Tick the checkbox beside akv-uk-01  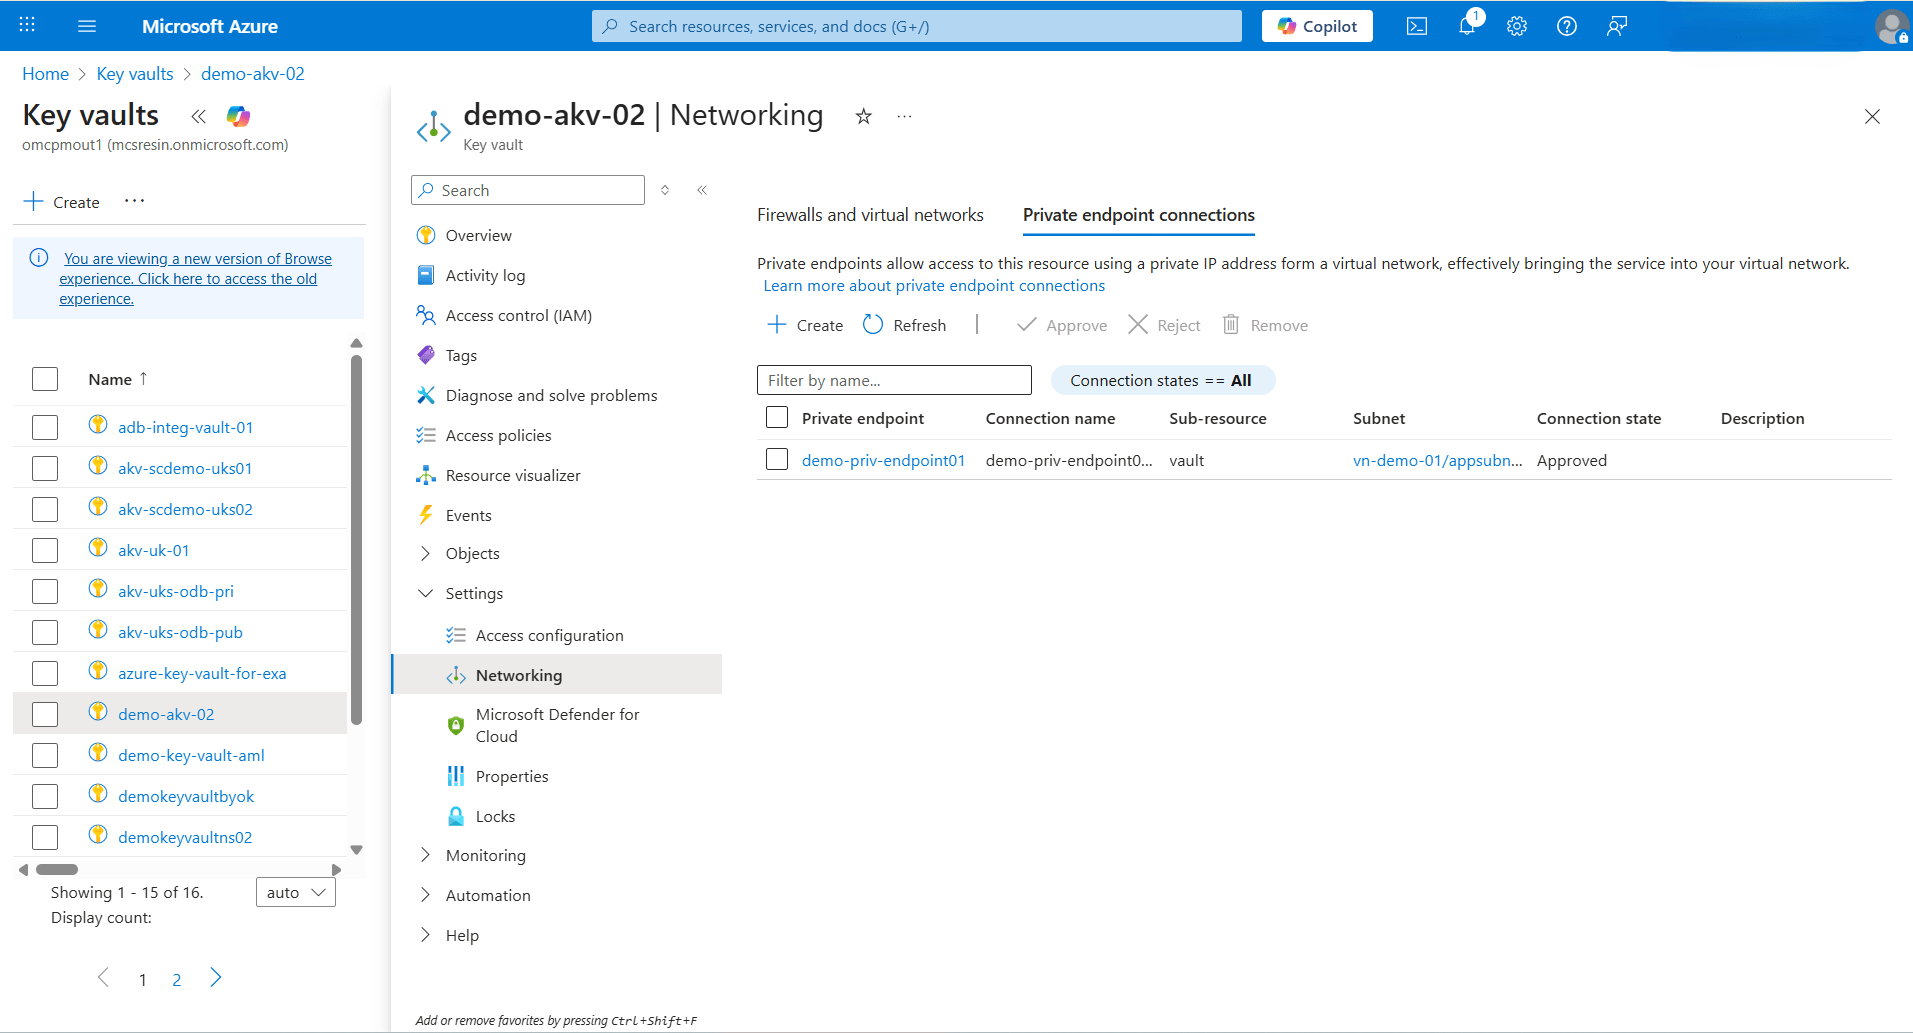[x=45, y=550]
